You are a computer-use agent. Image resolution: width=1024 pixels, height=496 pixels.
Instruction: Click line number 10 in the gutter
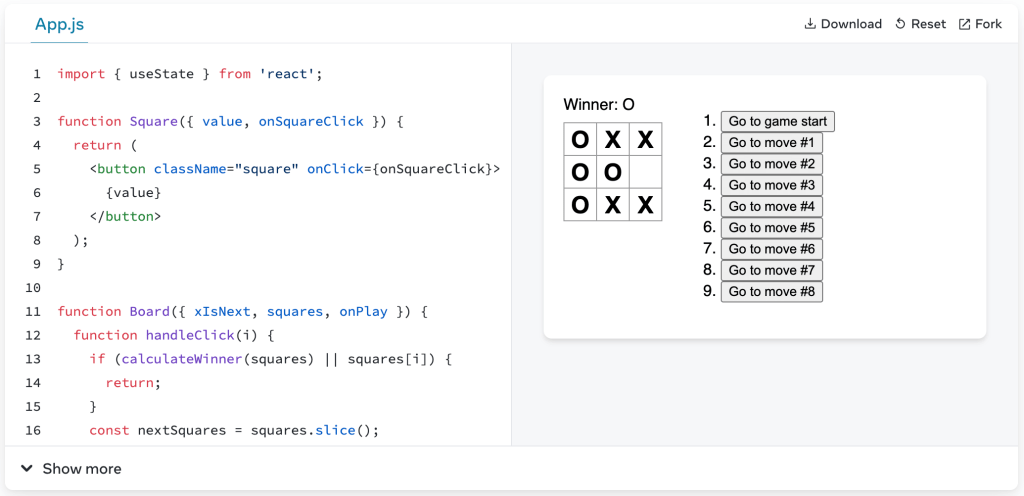33,287
